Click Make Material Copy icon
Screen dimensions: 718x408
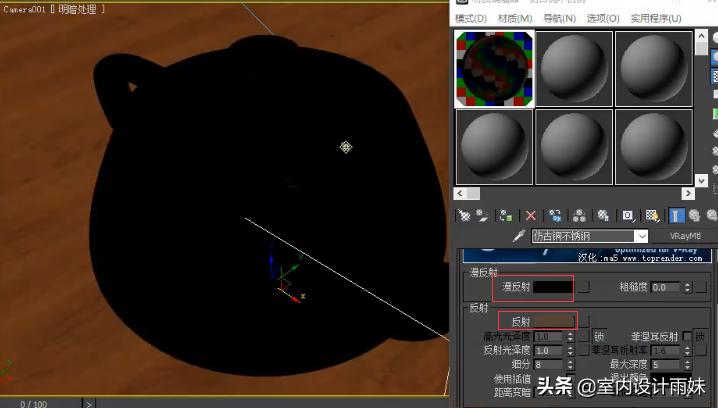(x=555, y=215)
